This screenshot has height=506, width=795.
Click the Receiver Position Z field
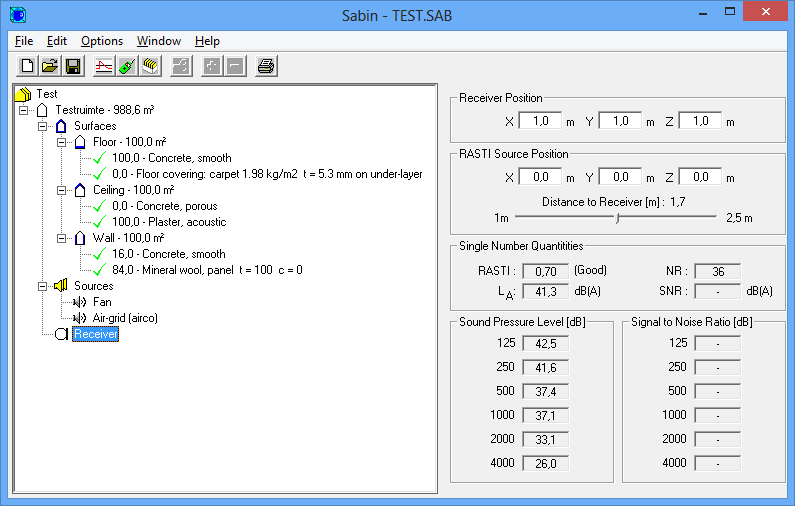pyautogui.click(x=700, y=121)
